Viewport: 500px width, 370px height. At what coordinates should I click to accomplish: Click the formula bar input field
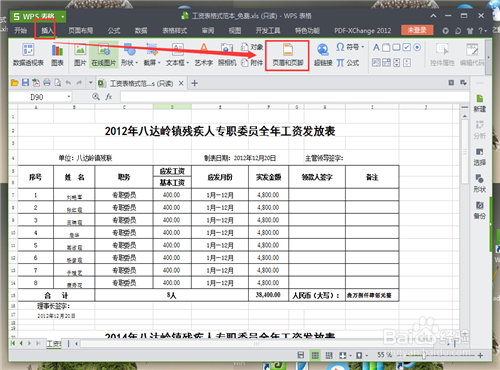pyautogui.click(x=295, y=97)
